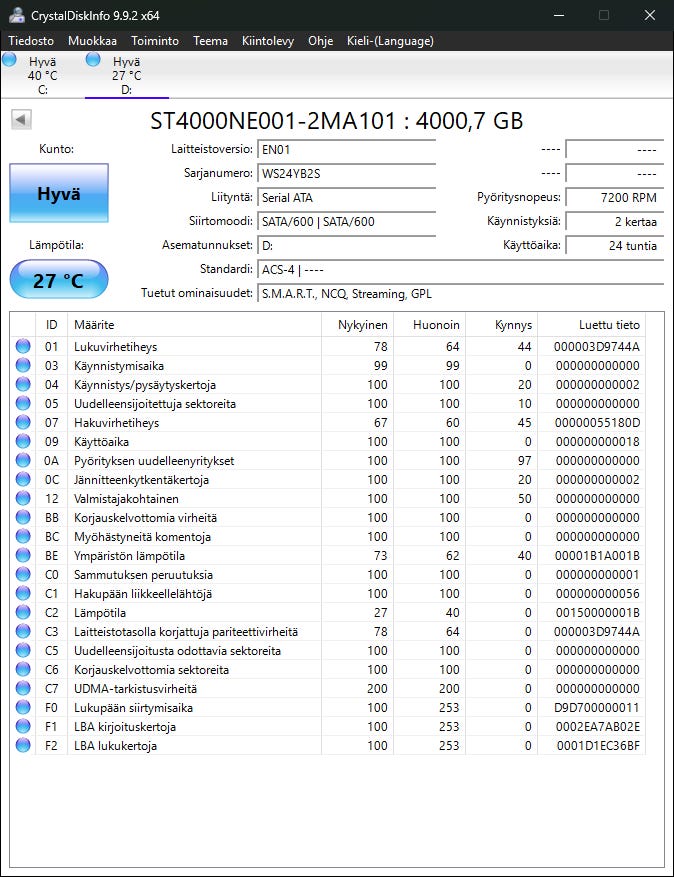Image resolution: width=674 pixels, height=877 pixels.
Task: Click status orb for UDMA-tarkistusvirheitä row
Action: click(23, 689)
